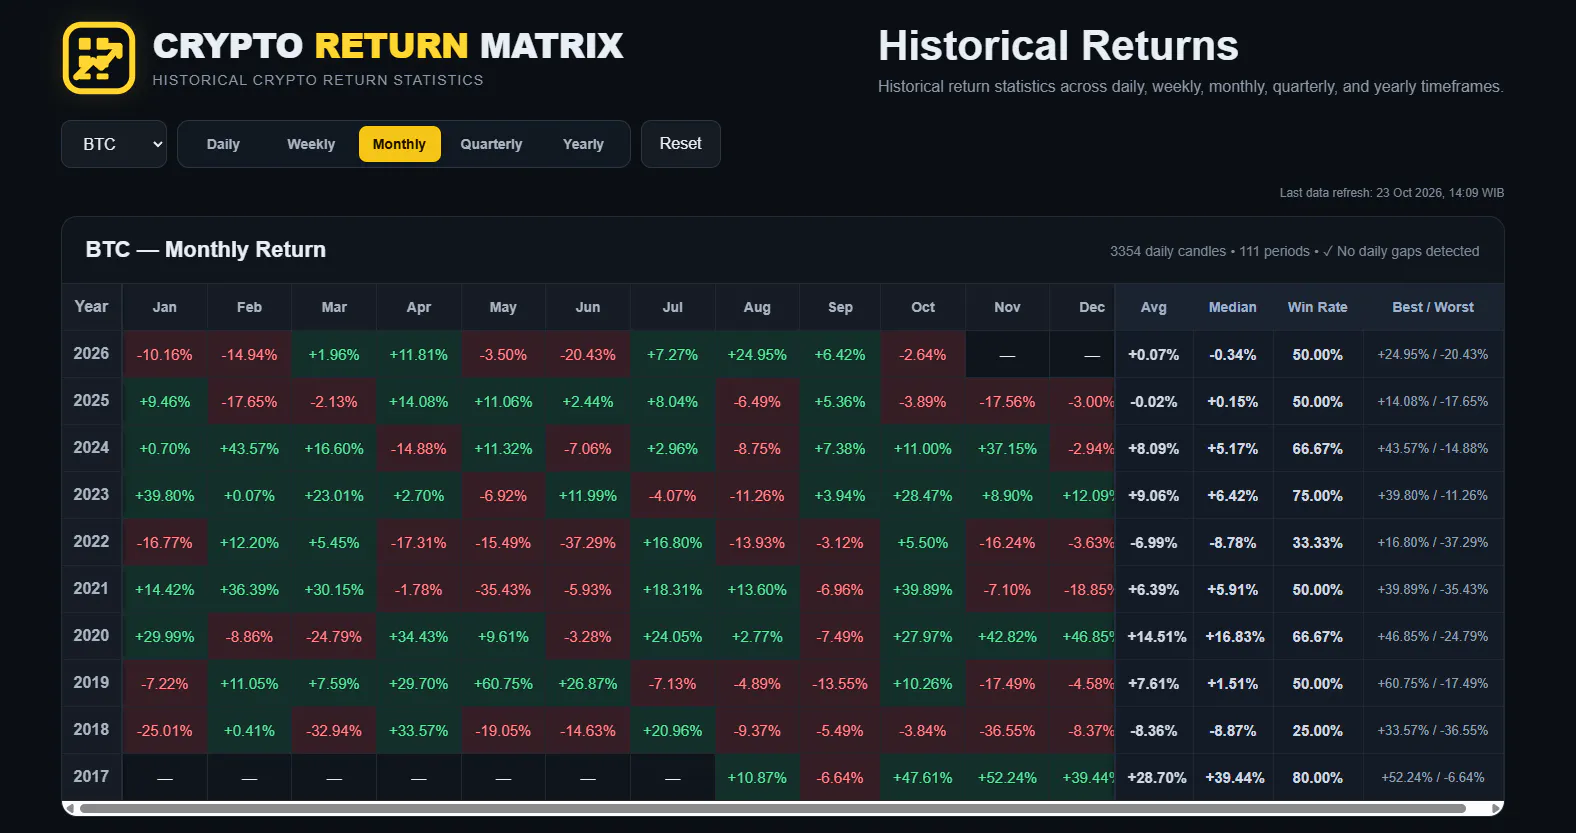Screen dimensions: 1576x833
Task: Select the 2019 year row label
Action: [x=92, y=683]
